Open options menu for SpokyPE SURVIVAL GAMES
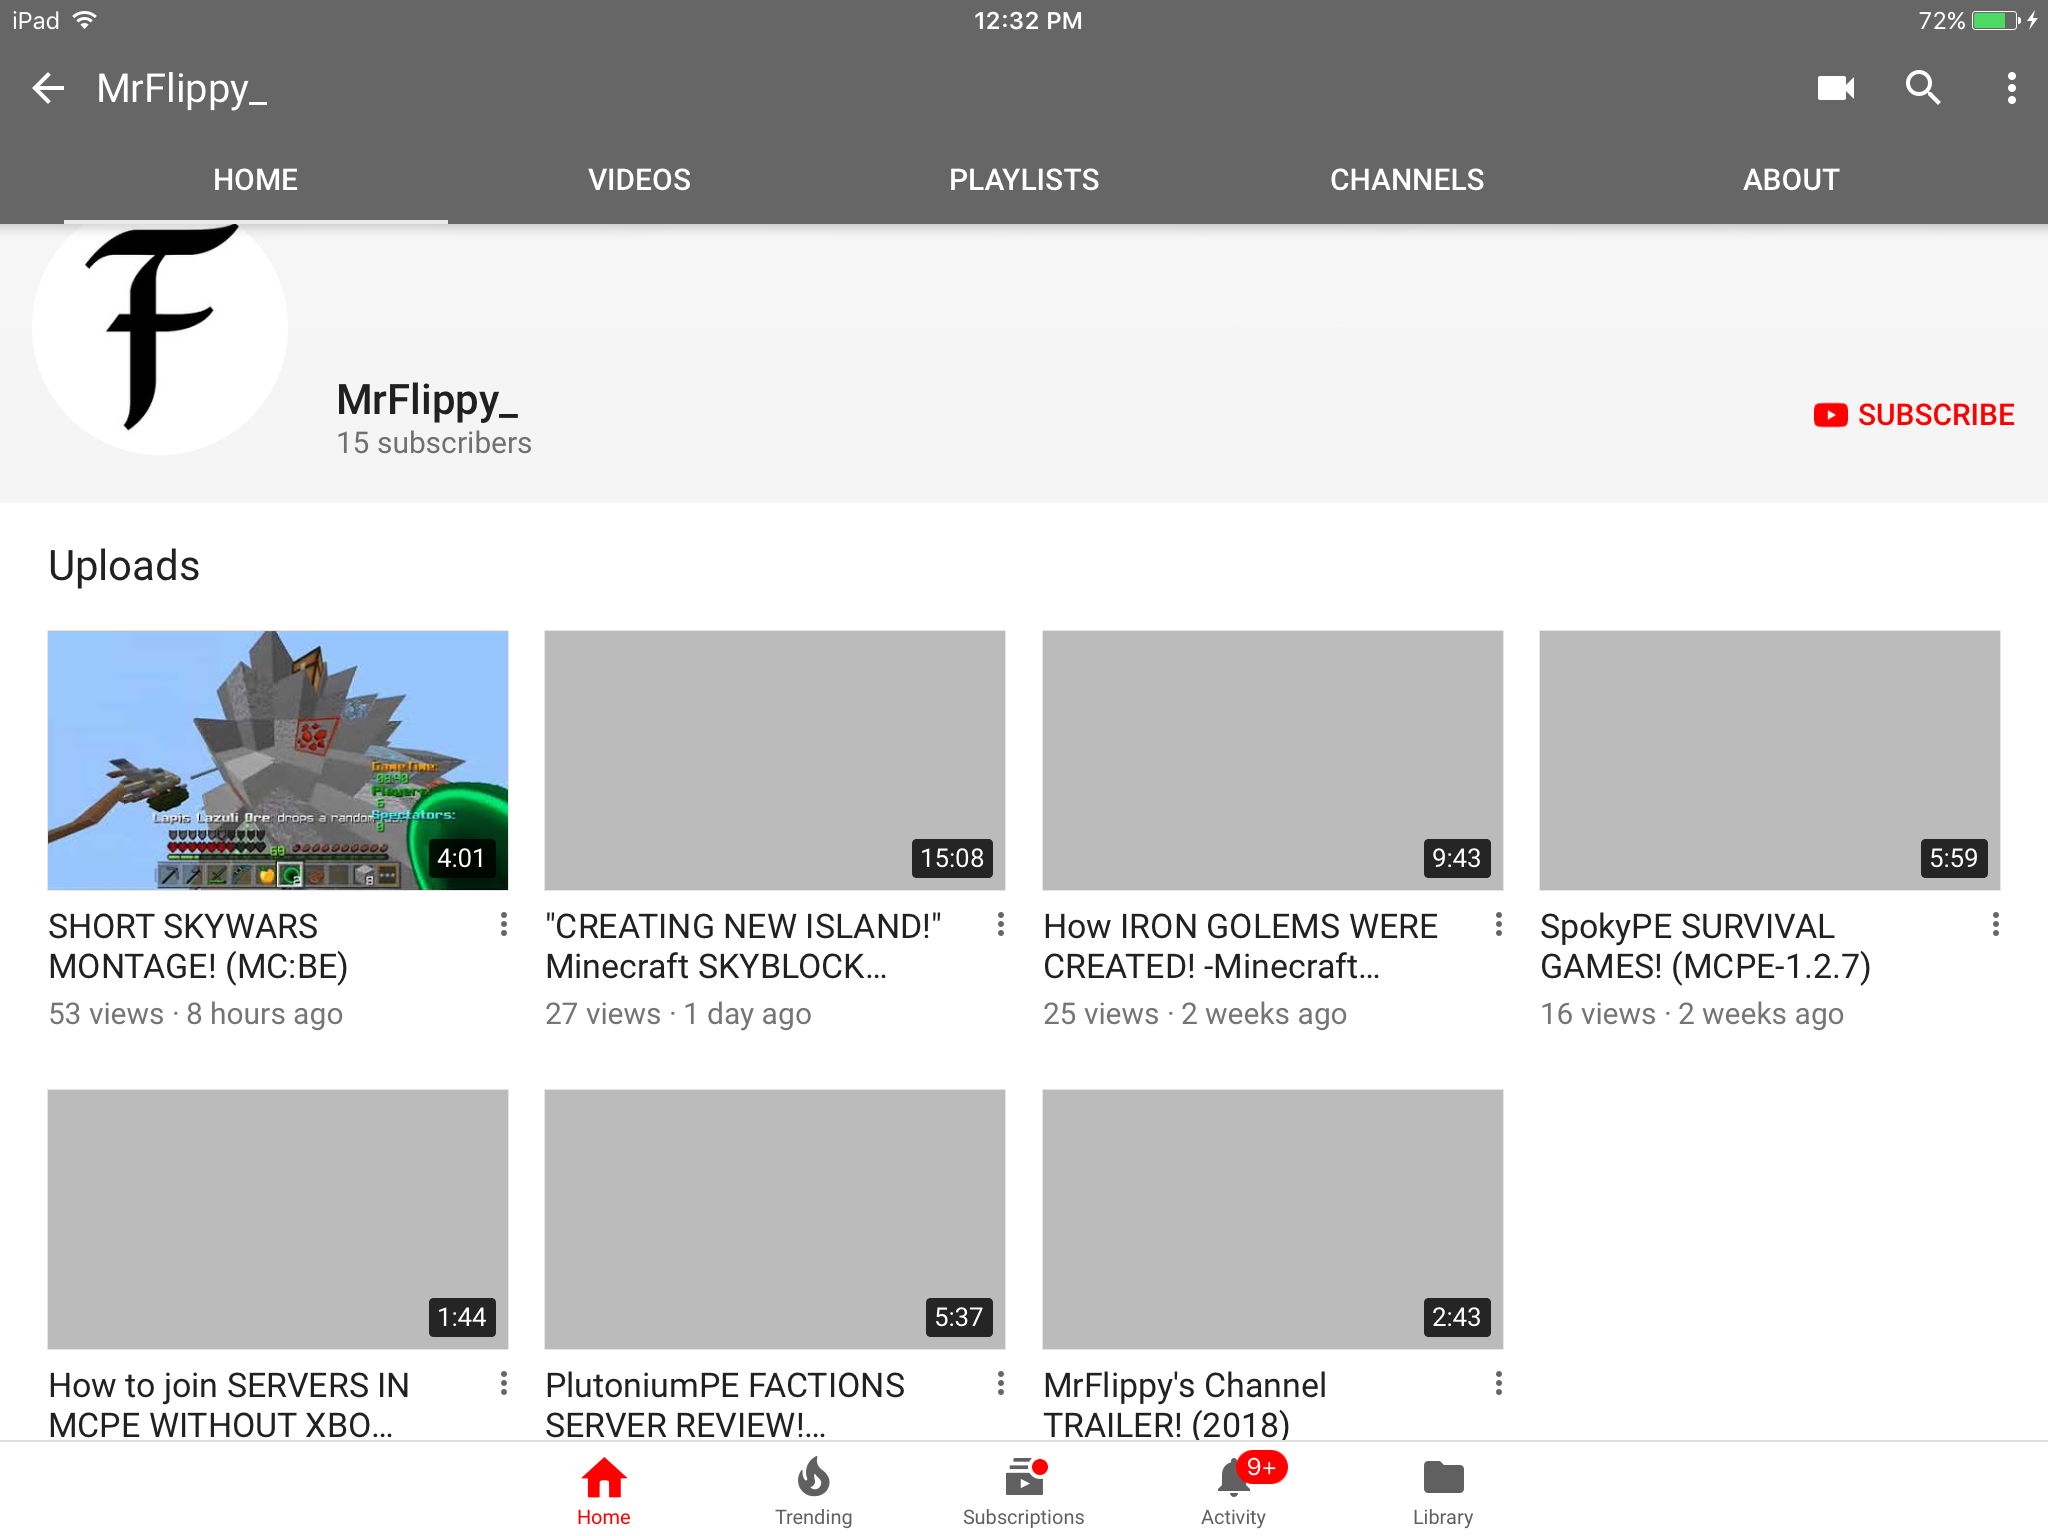Screen dimensions: 2048x1536 point(1995,925)
